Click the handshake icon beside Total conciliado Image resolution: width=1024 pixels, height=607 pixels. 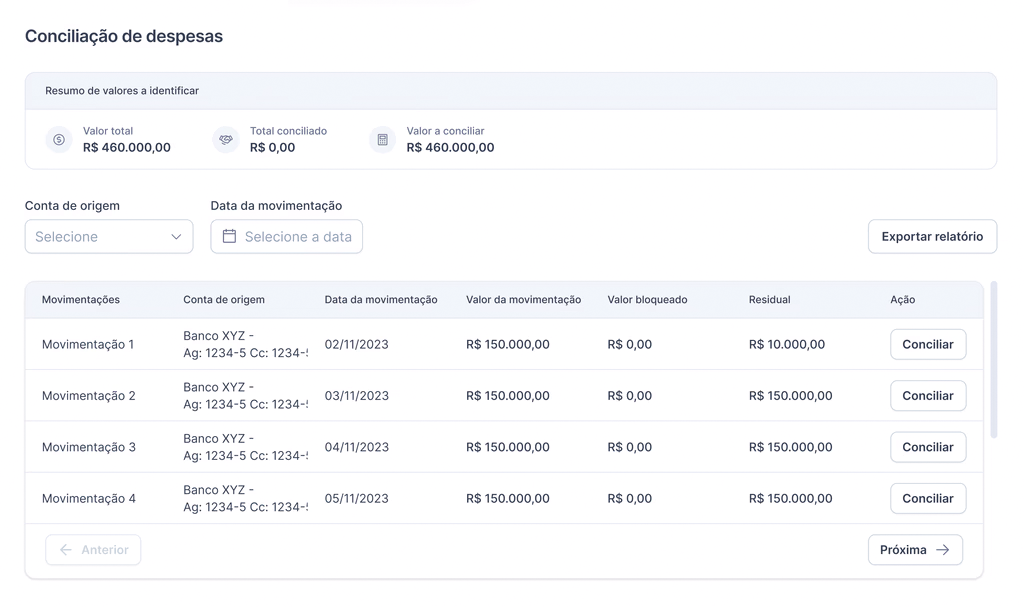[226, 140]
